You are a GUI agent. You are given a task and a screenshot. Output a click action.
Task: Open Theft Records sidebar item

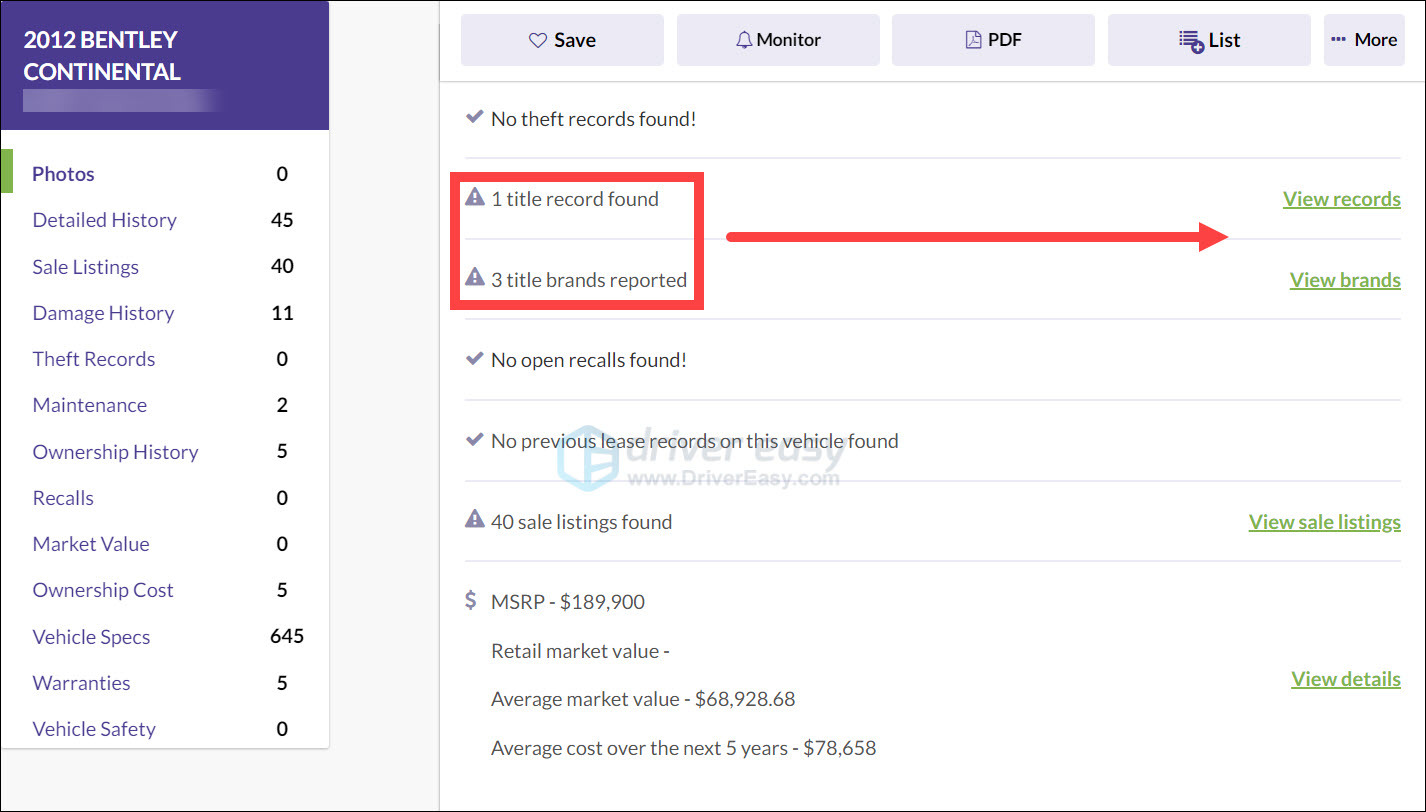tap(94, 359)
